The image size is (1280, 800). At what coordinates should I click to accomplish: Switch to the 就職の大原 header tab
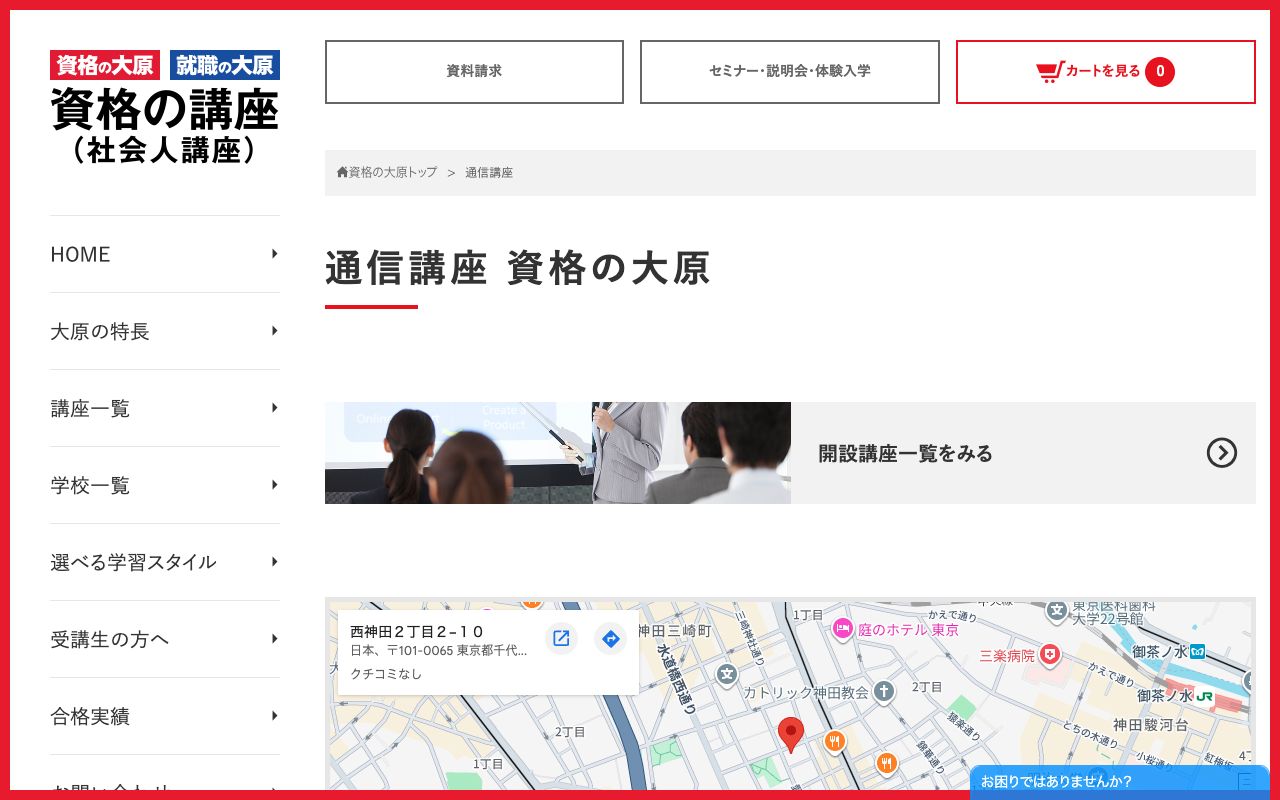click(x=225, y=64)
